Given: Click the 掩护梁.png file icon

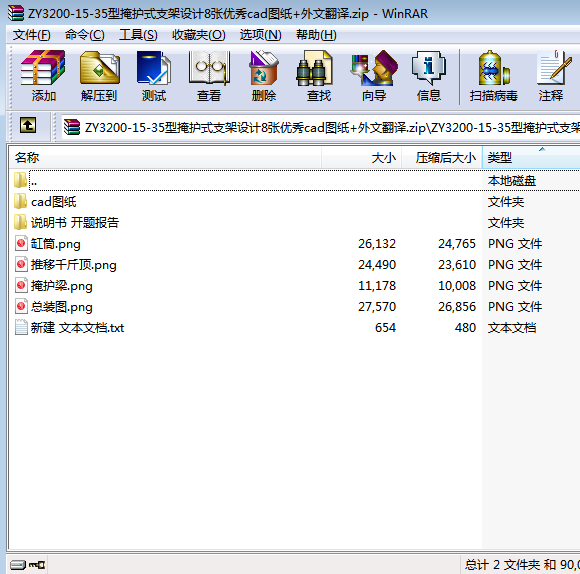Looking at the screenshot, I should click(21, 285).
